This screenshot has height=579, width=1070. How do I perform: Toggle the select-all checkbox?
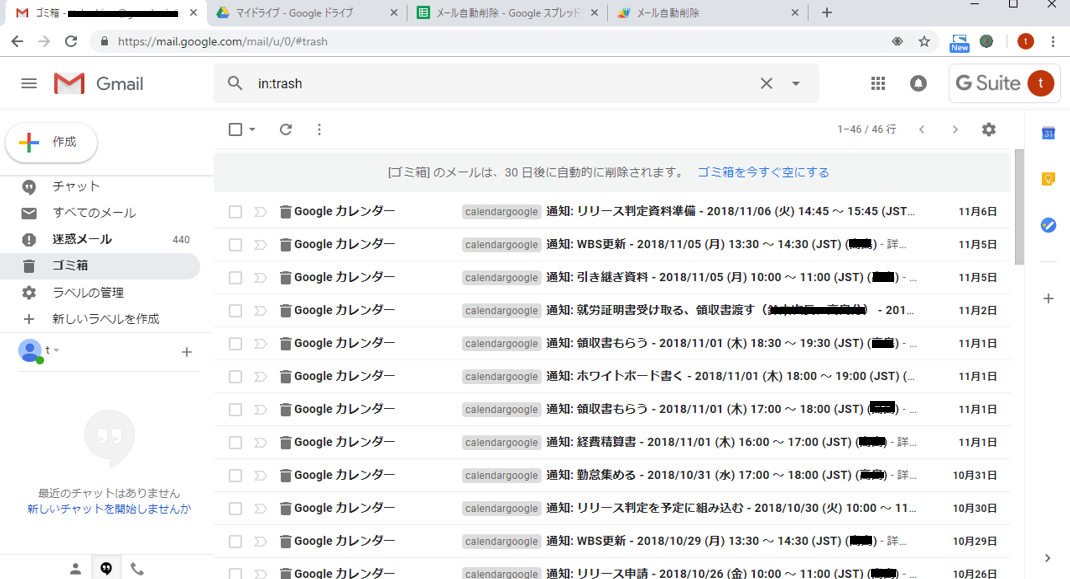coord(235,129)
